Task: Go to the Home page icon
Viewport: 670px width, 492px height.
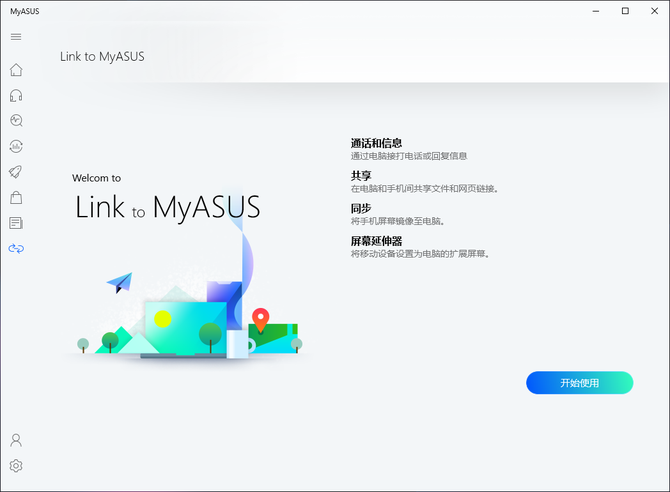Action: (16, 70)
